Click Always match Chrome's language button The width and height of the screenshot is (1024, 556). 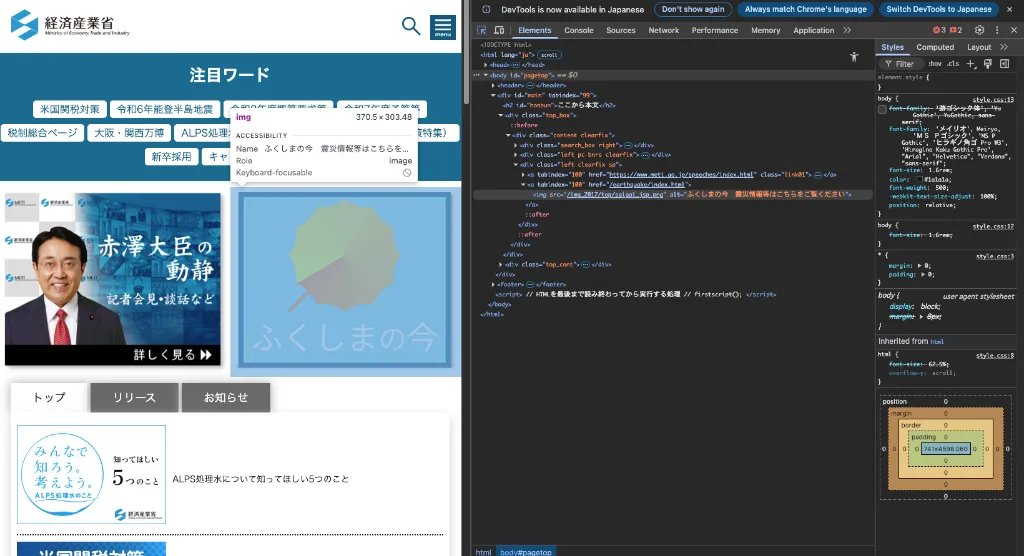coord(805,9)
